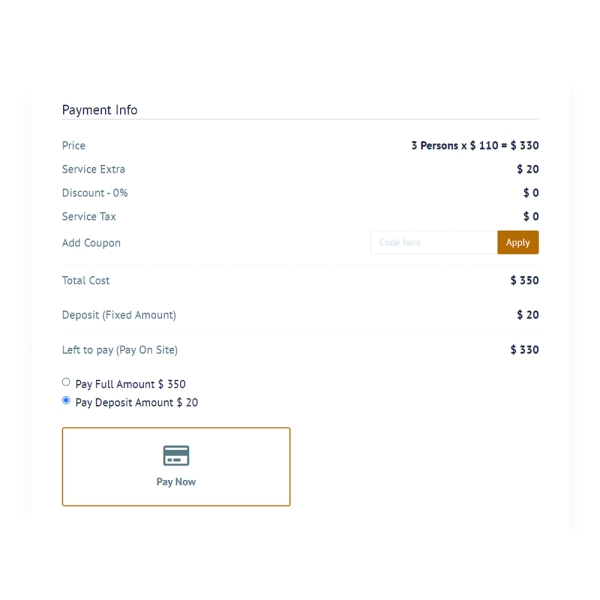Click the '3 Persons x $ 110 = $ 330' price text
Image resolution: width=600 pixels, height=600 pixels.
click(x=474, y=146)
